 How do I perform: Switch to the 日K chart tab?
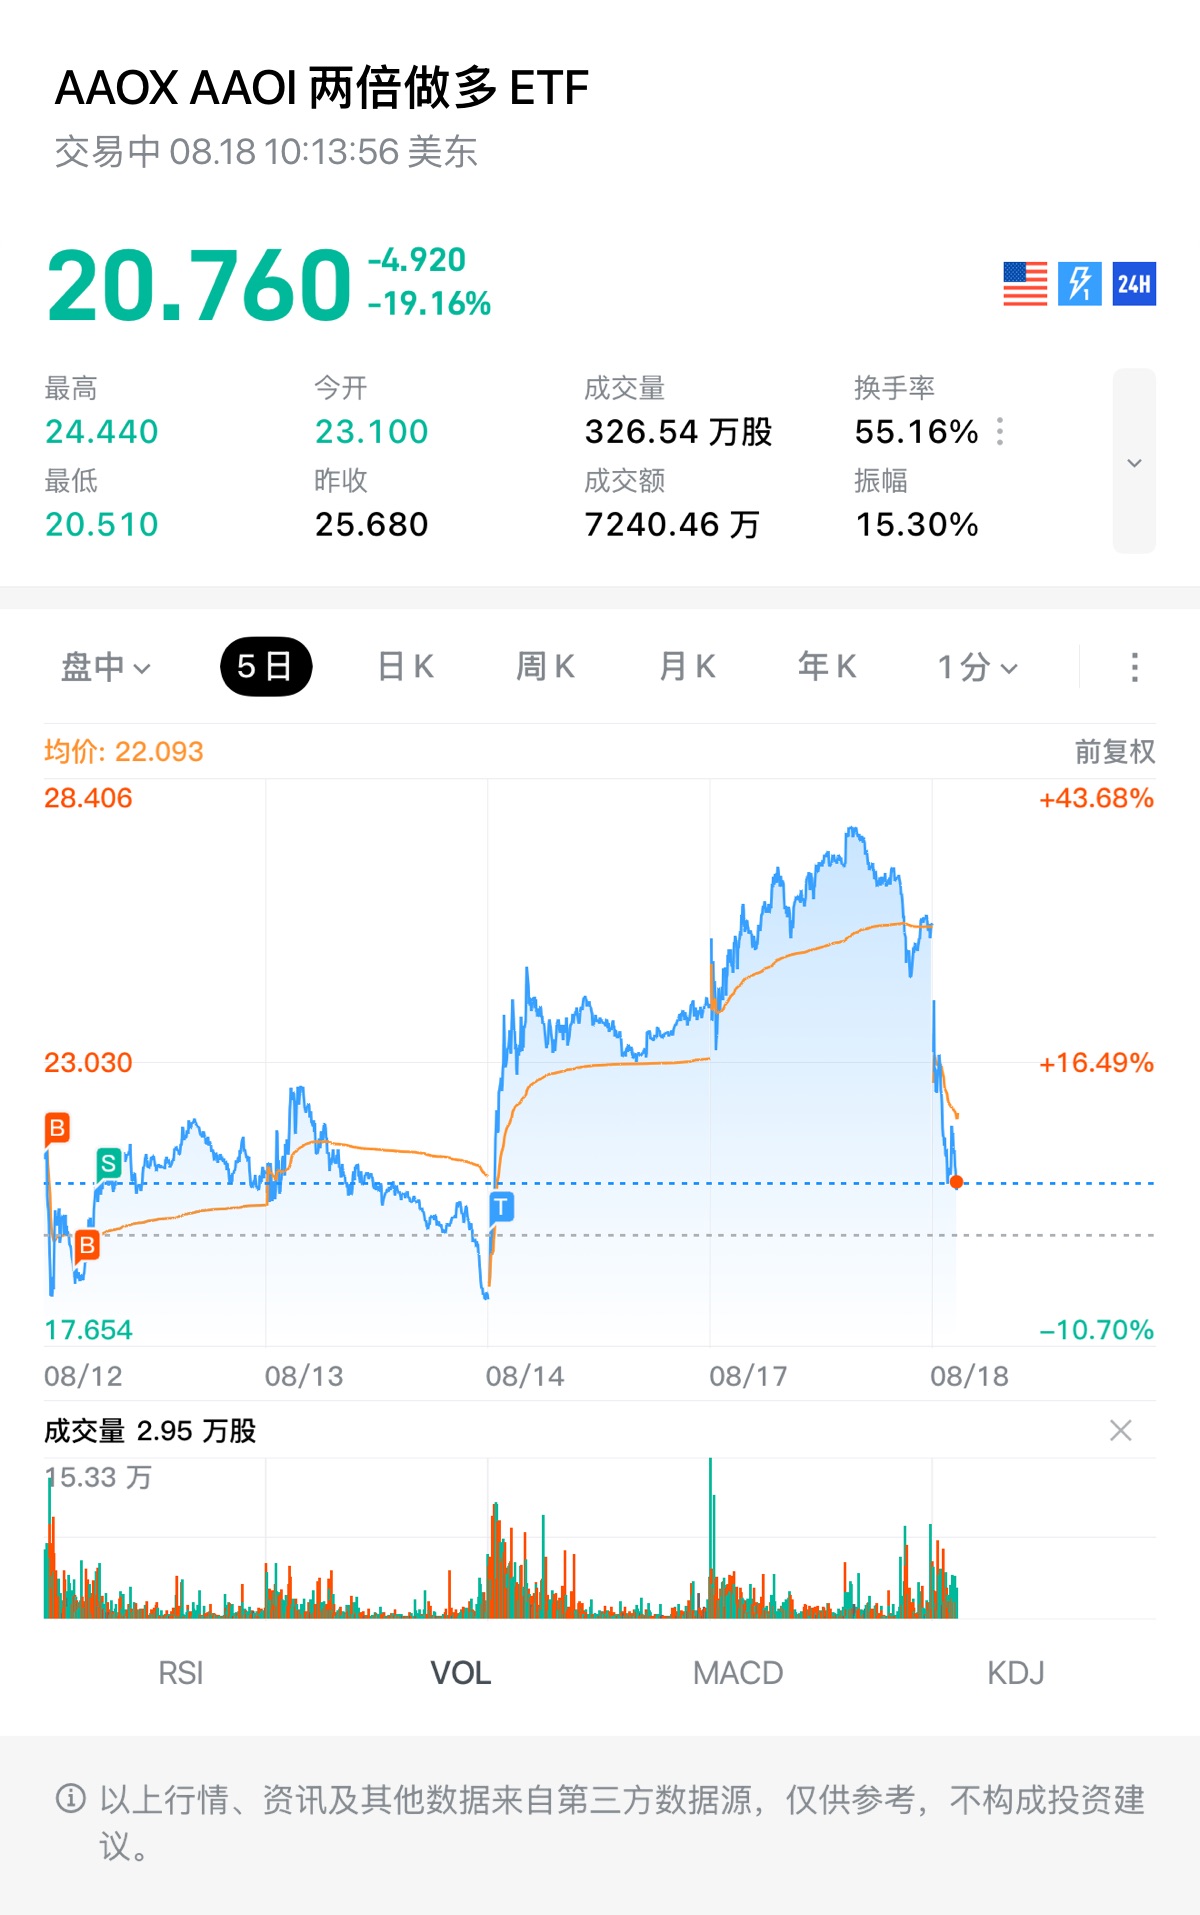coord(405,667)
